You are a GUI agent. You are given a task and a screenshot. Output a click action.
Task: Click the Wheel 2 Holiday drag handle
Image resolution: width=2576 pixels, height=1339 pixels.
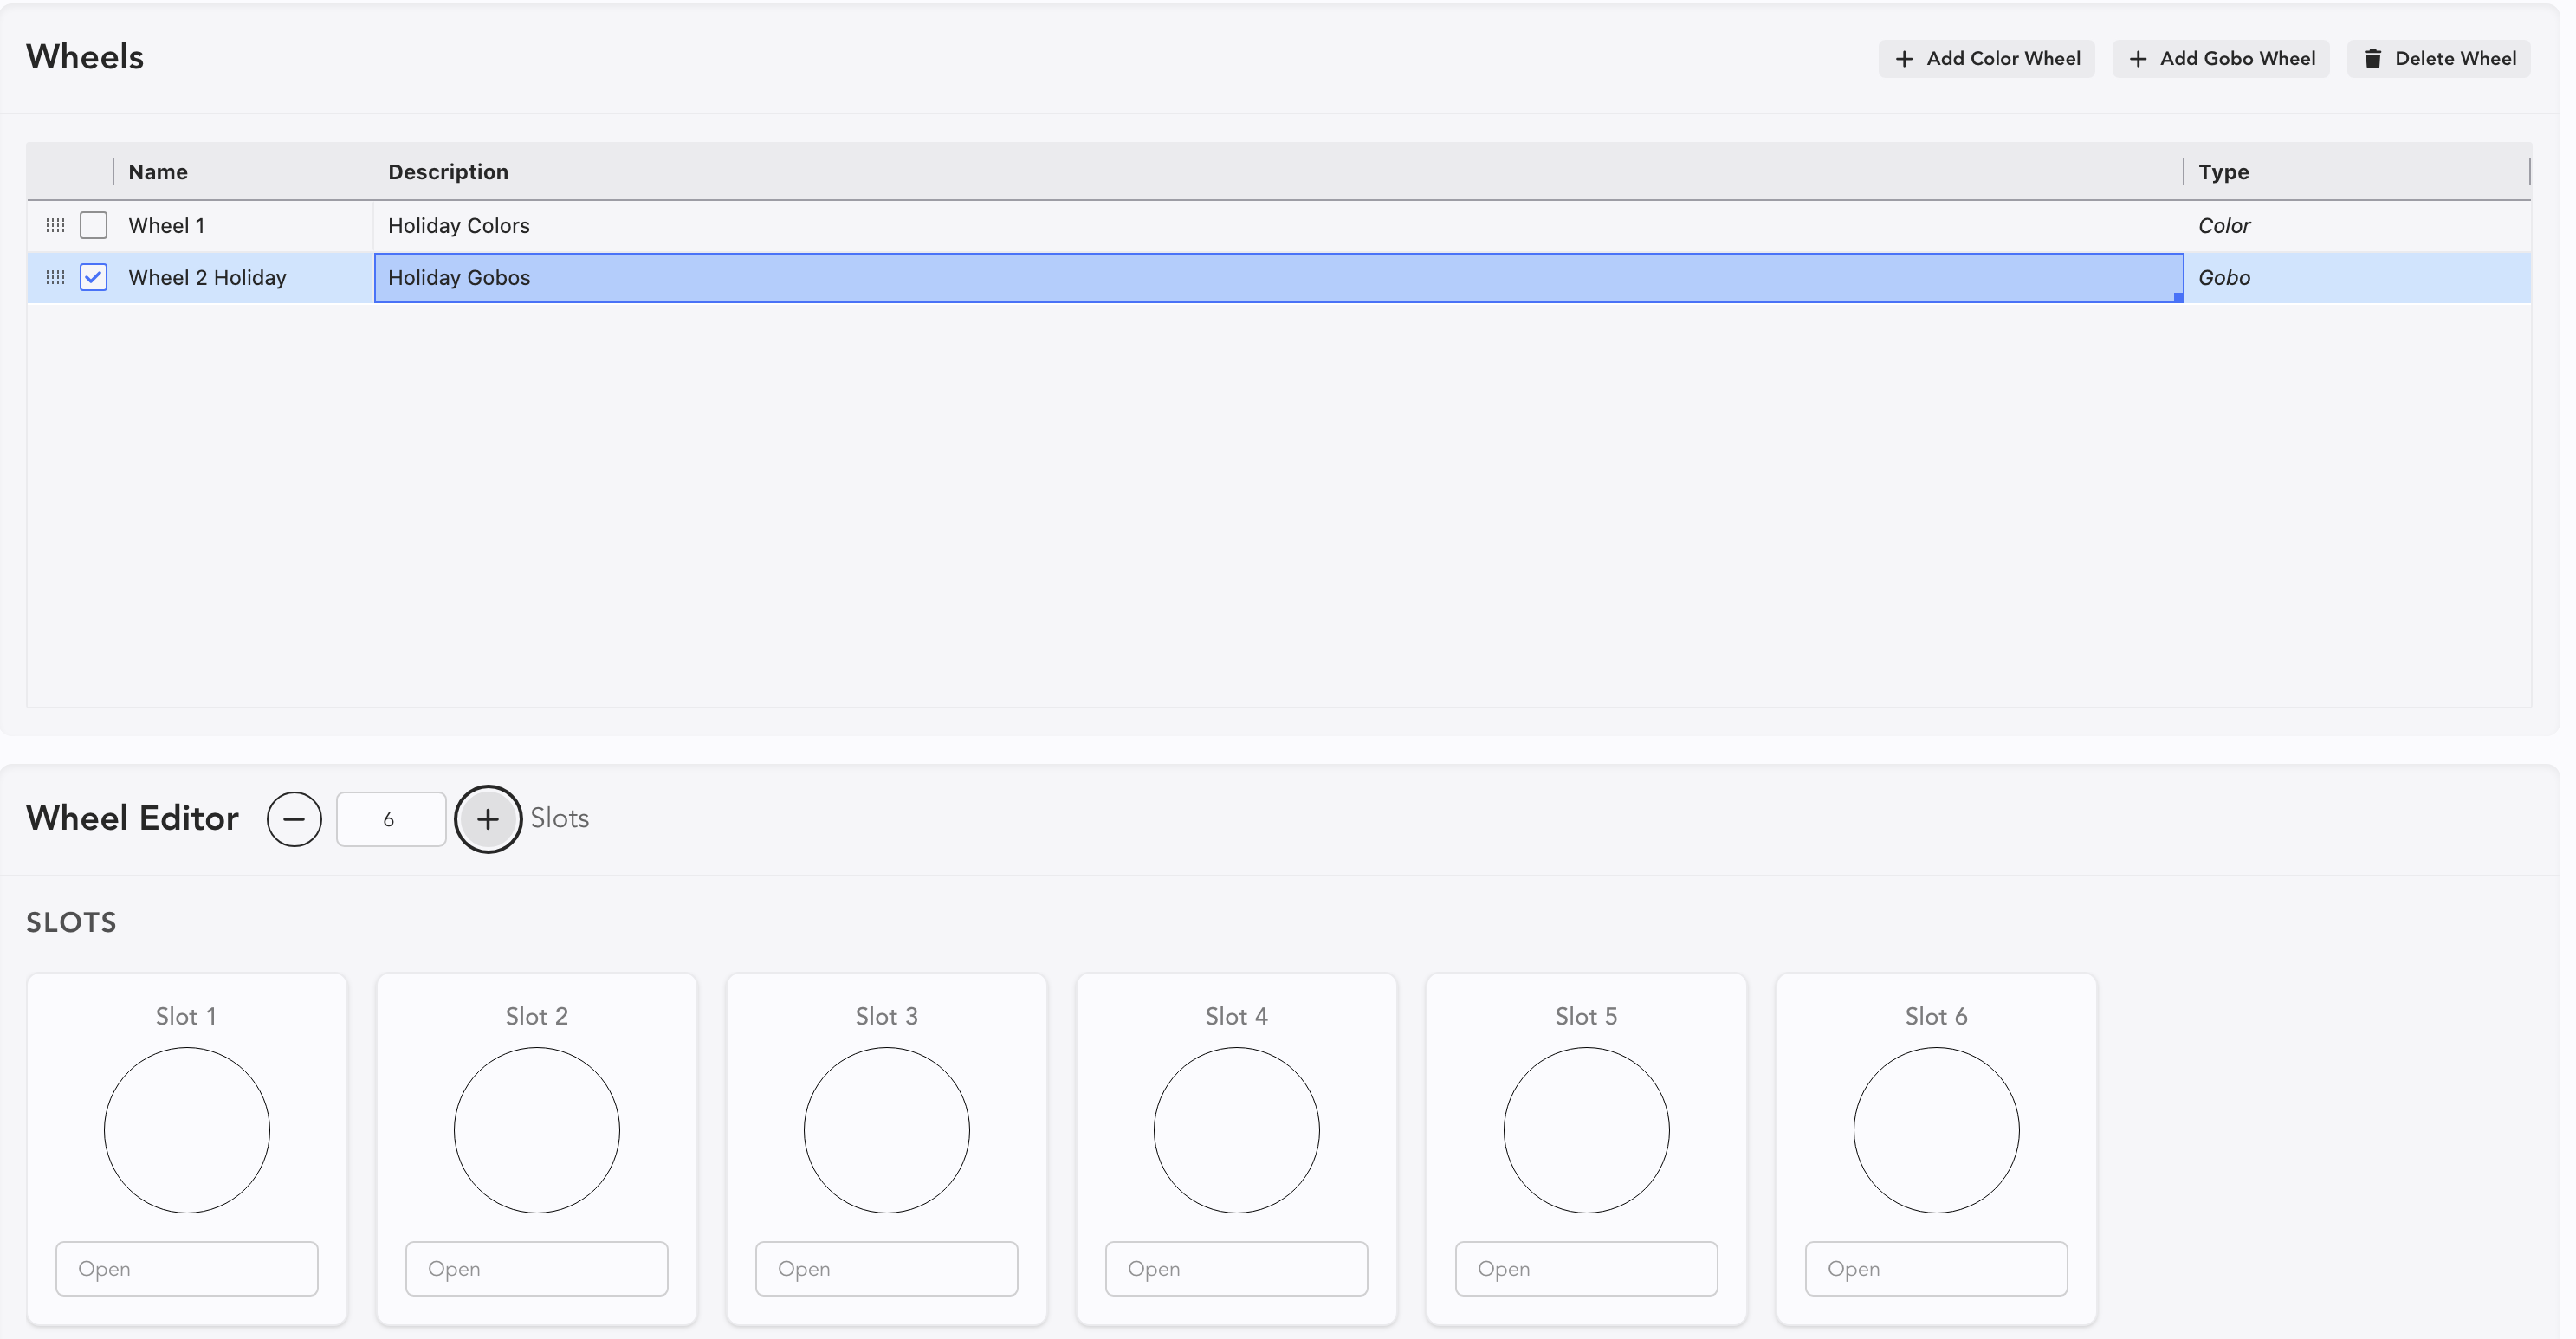pos(55,278)
